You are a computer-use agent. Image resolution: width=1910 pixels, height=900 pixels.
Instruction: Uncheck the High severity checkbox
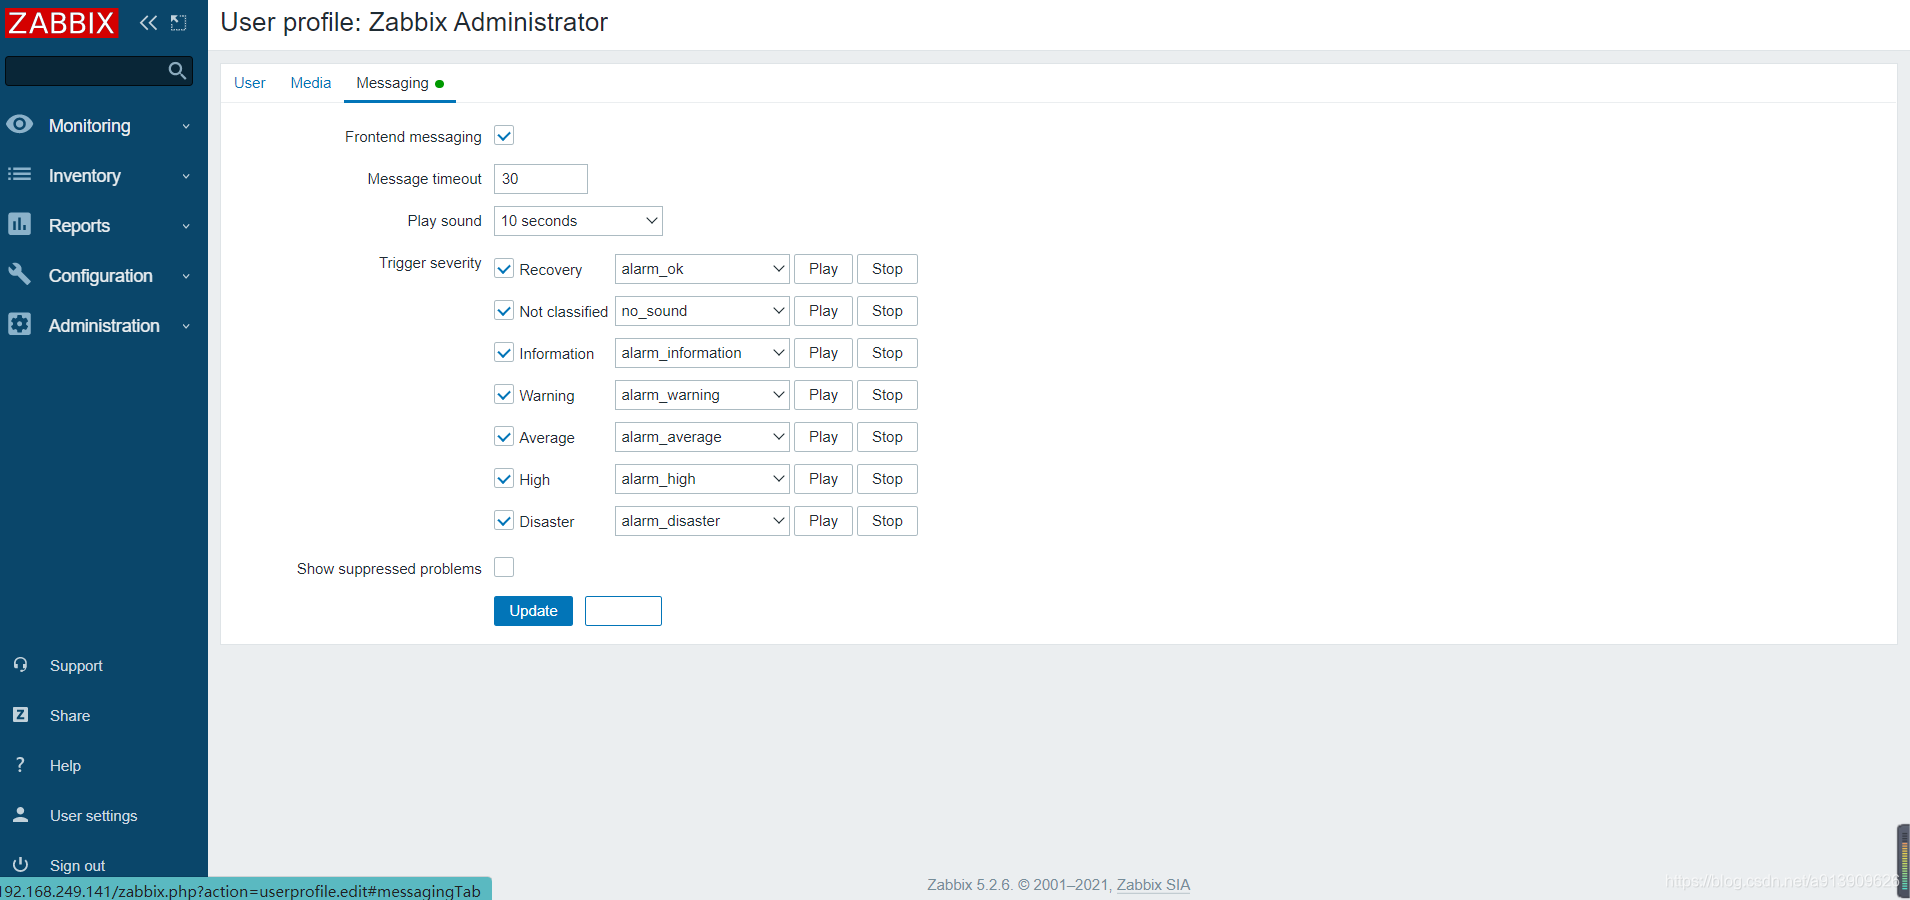[504, 479]
